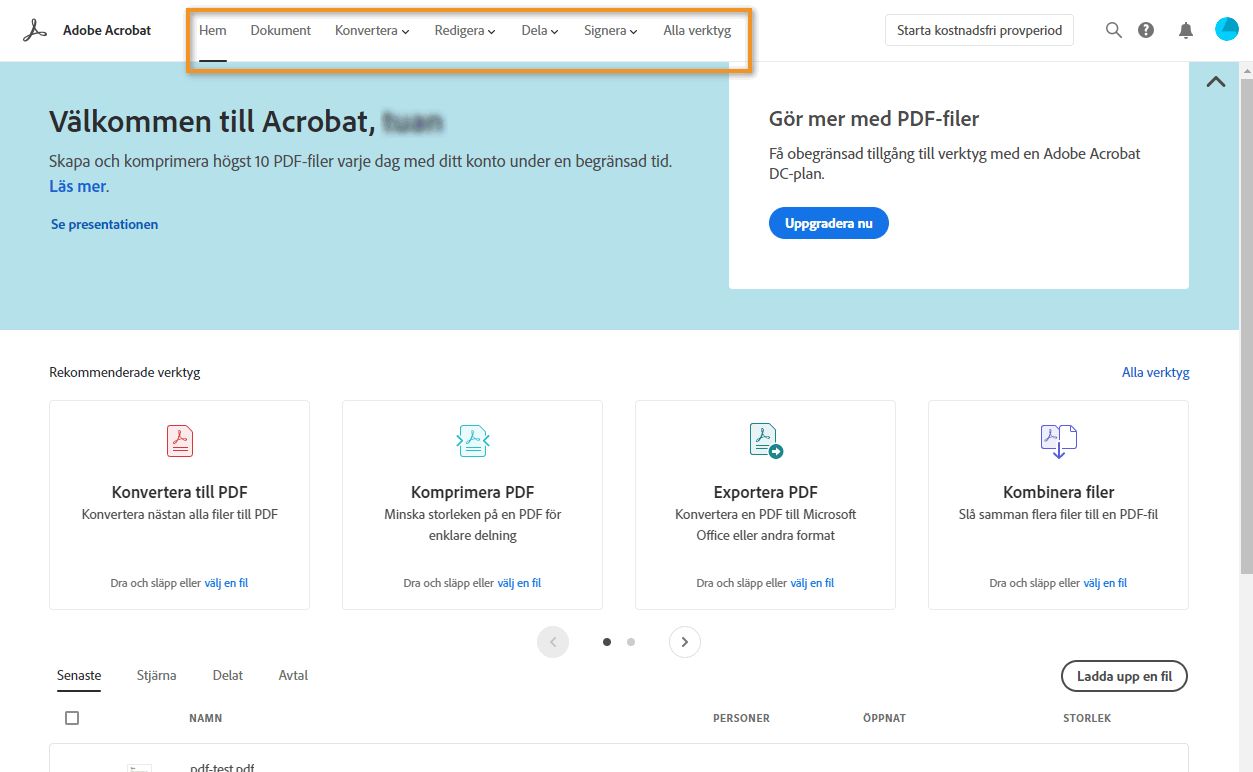Switch to the Delat tab
This screenshot has width=1253, height=772.
(x=228, y=675)
